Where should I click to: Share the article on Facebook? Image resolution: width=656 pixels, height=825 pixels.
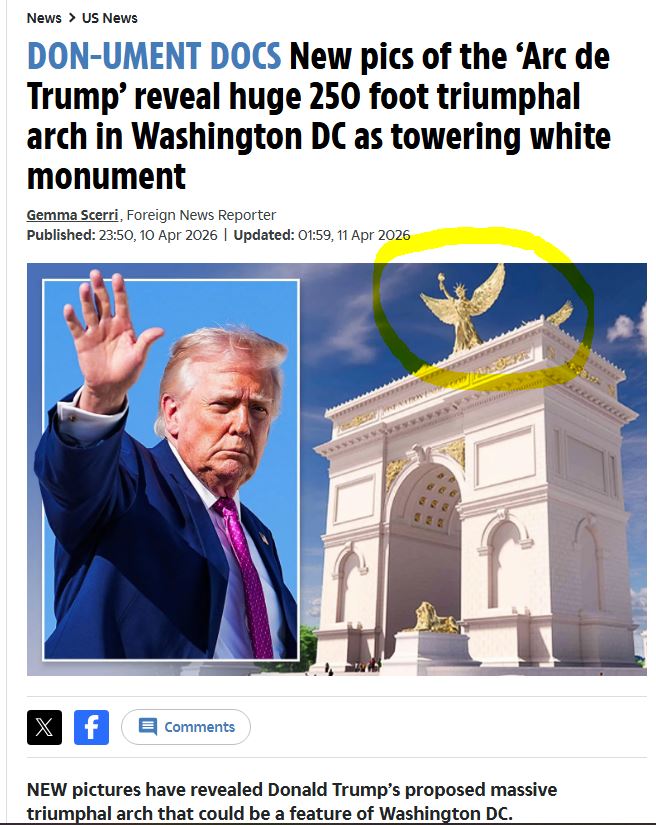tap(92, 727)
